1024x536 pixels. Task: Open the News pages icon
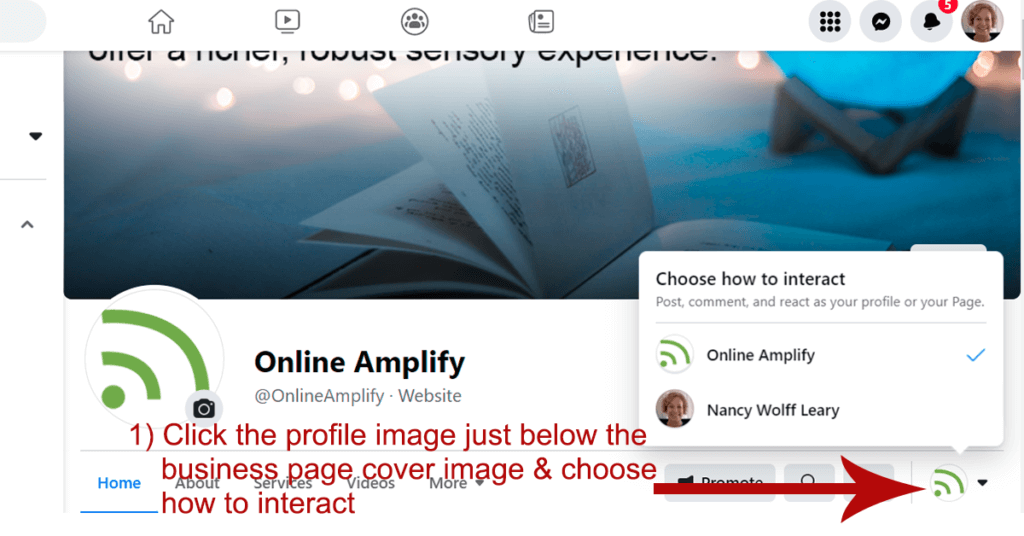(x=541, y=22)
